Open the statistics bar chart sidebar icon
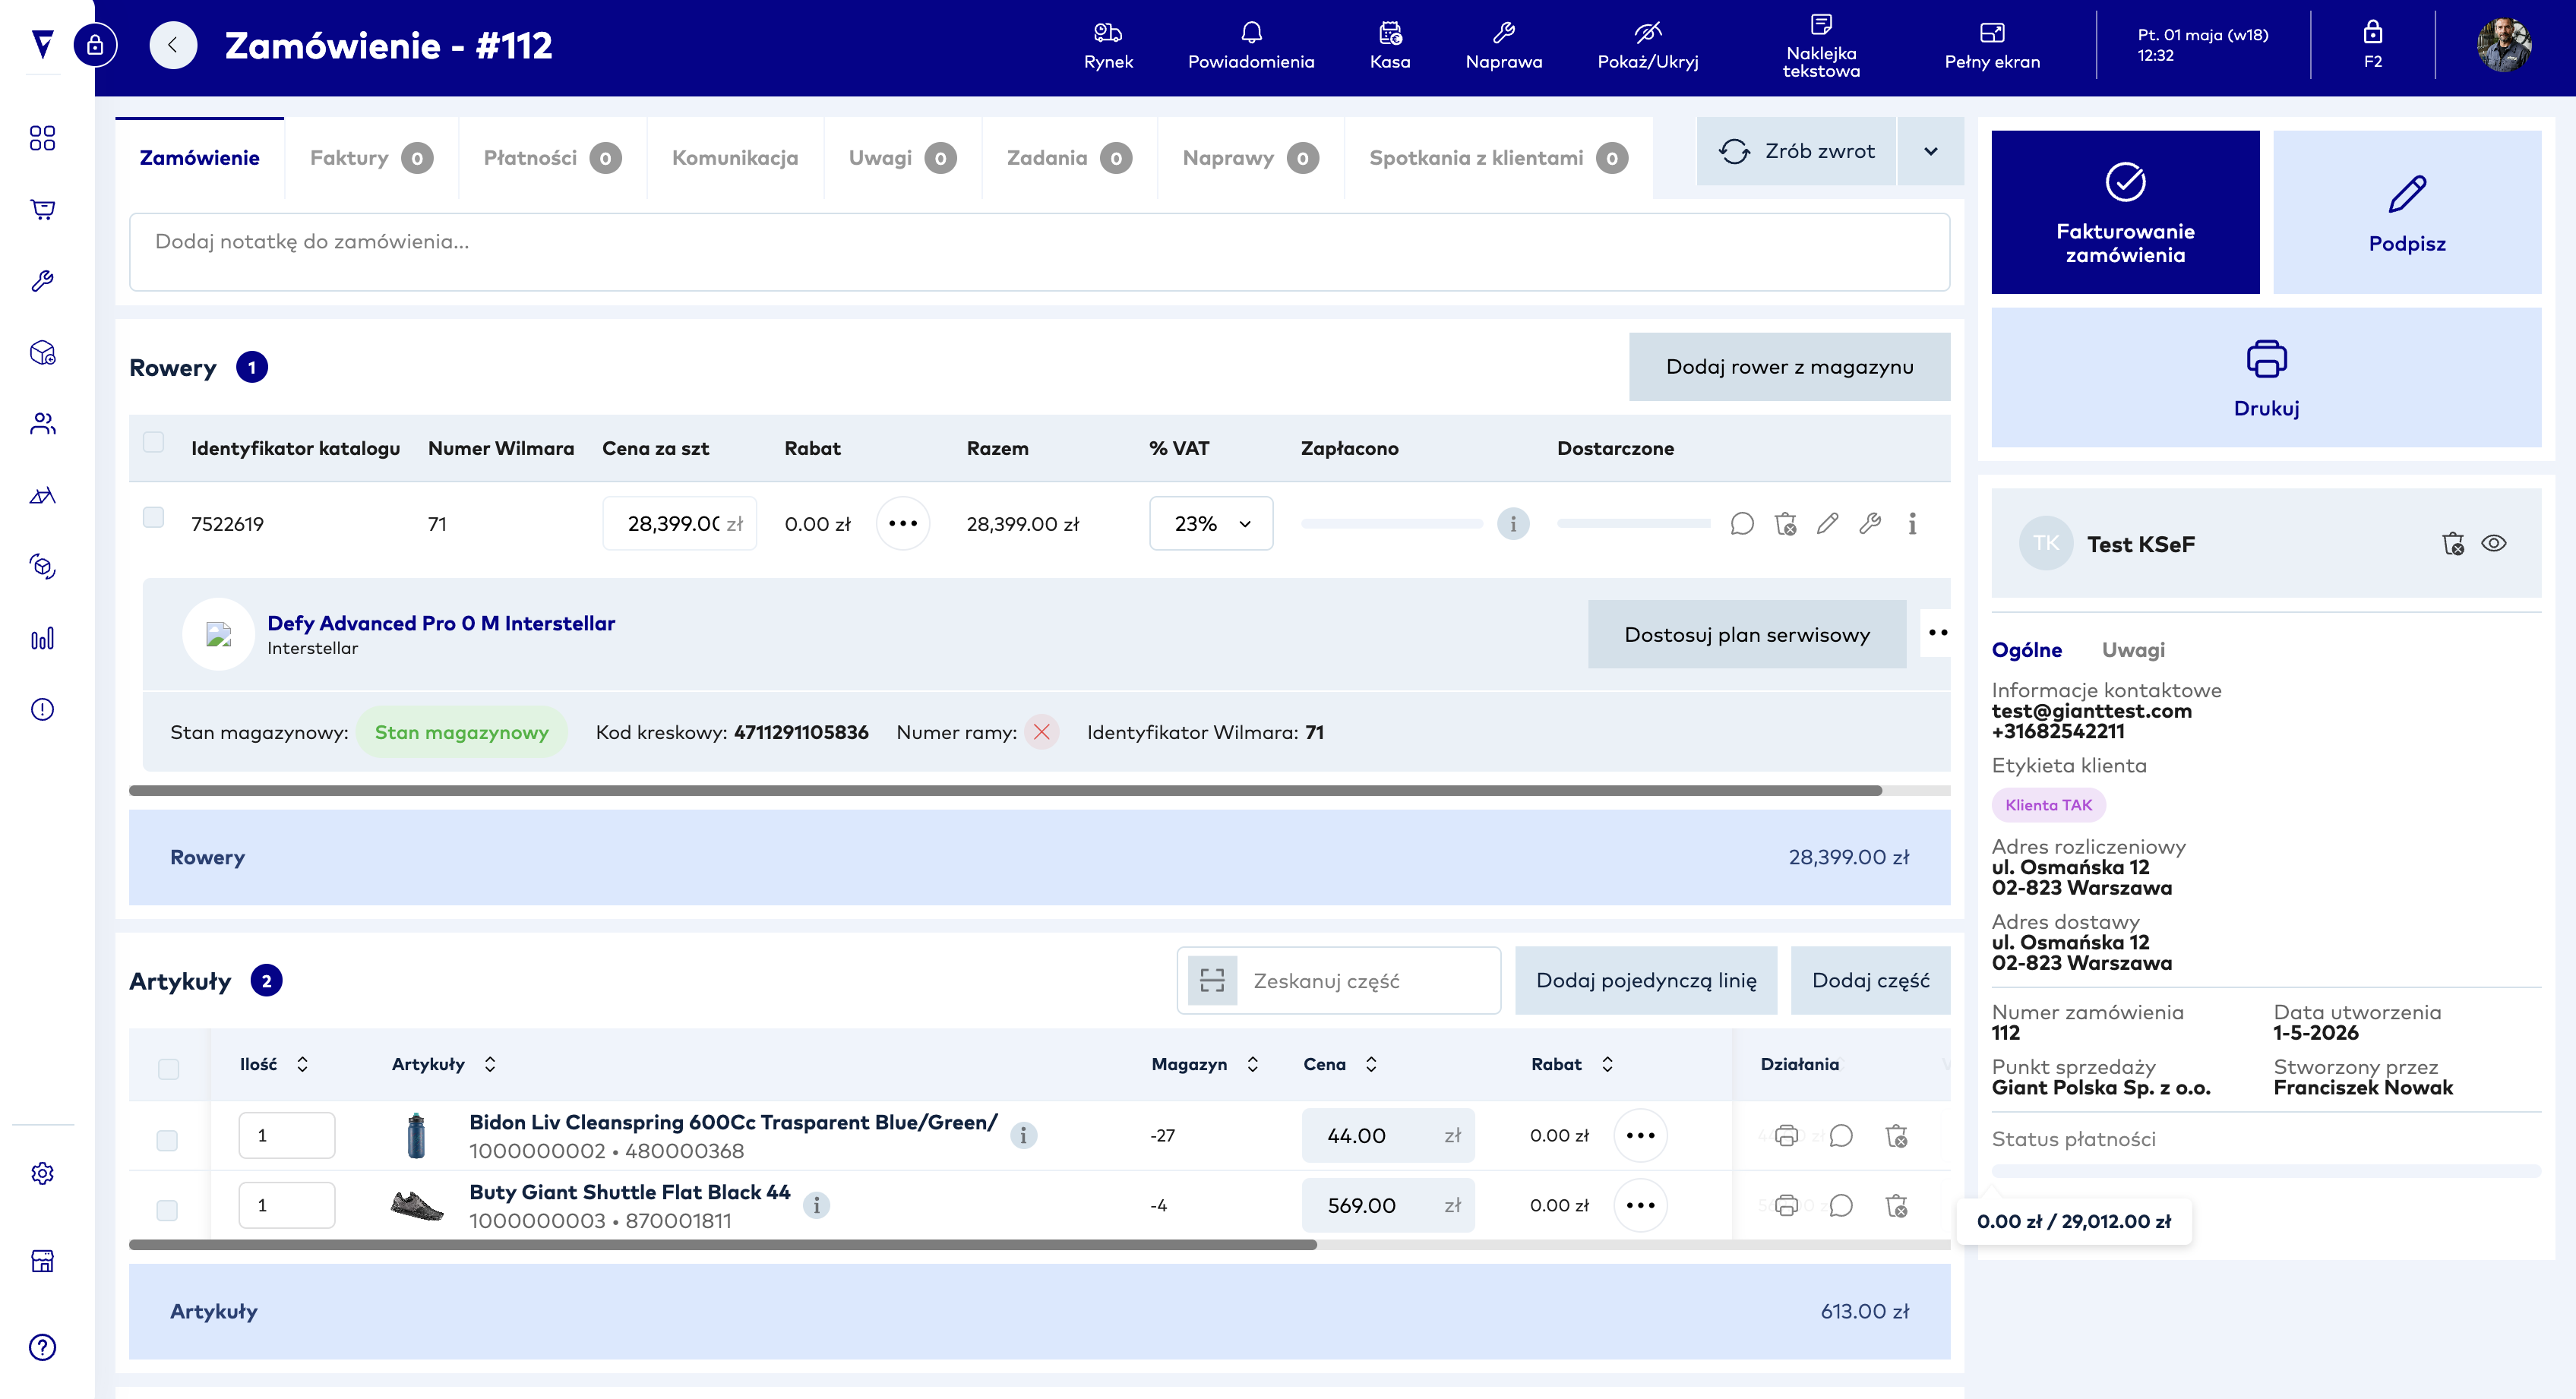Screen dimensions: 2576x1399 click(42, 638)
